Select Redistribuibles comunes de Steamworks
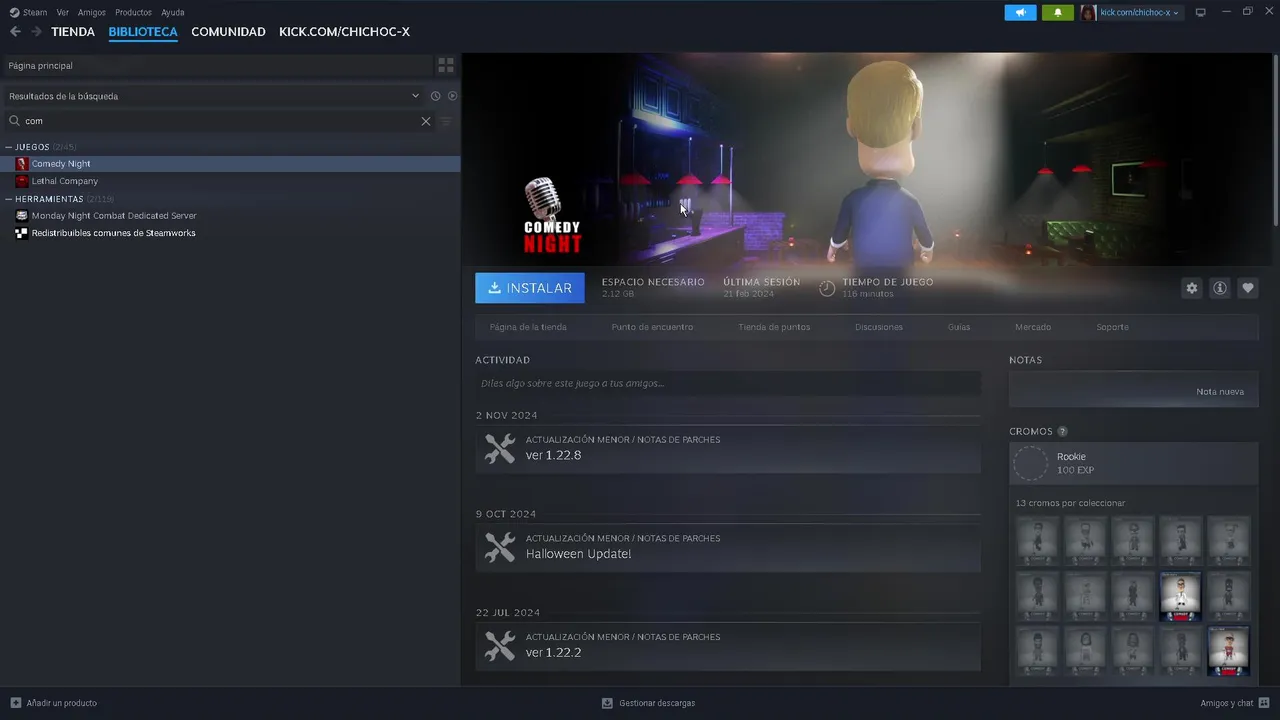The image size is (1280, 720). coord(230,233)
